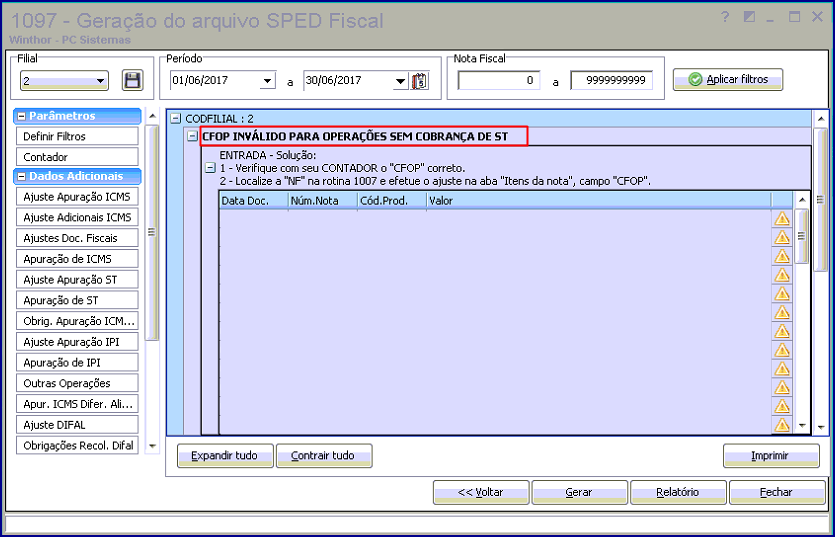Click the outer tree scrollbar down arrow

pos(821,427)
